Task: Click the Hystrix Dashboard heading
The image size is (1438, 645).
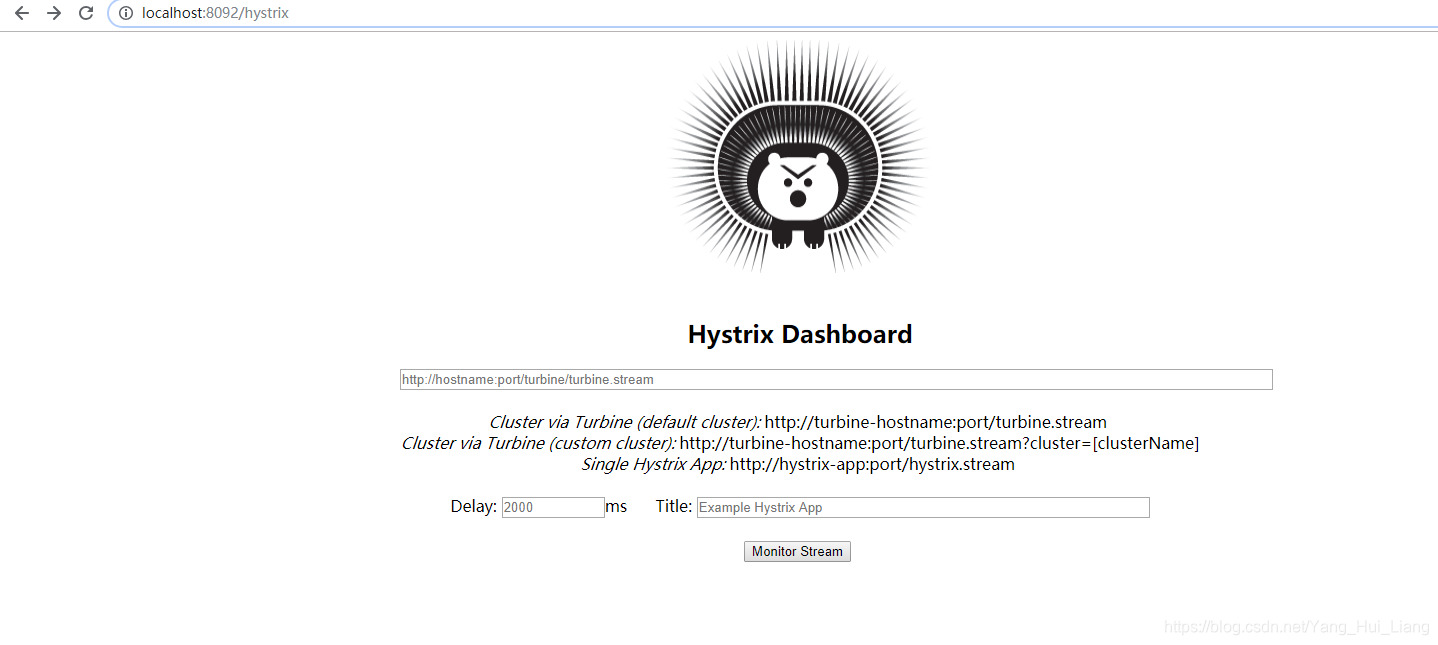Action: 800,334
